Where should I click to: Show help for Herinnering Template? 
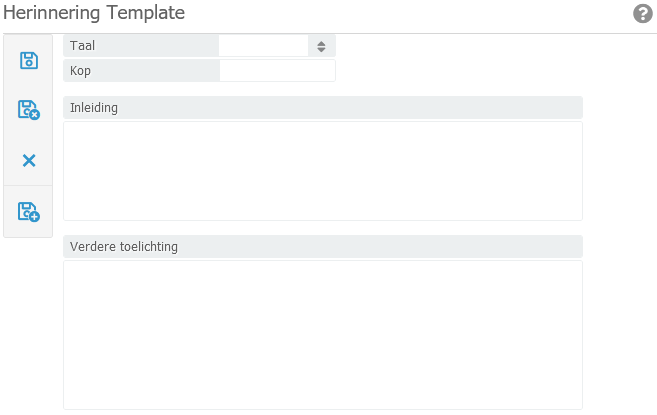tap(643, 14)
